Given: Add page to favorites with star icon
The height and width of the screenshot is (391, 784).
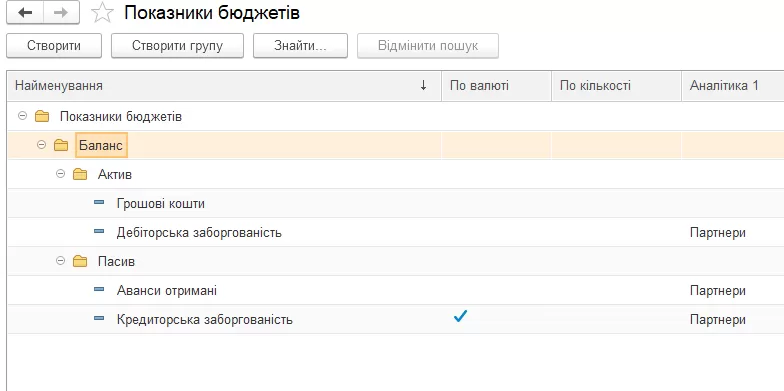Looking at the screenshot, I should coord(102,13).
